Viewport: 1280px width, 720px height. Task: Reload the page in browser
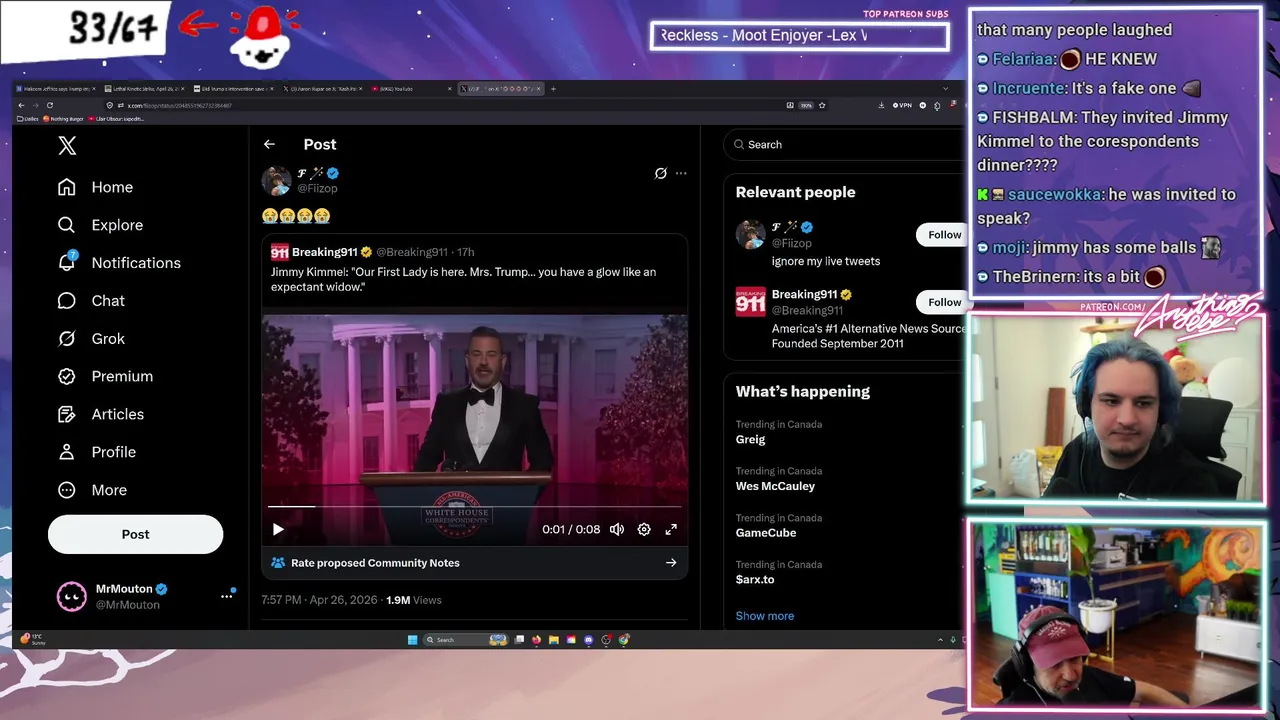pos(50,105)
